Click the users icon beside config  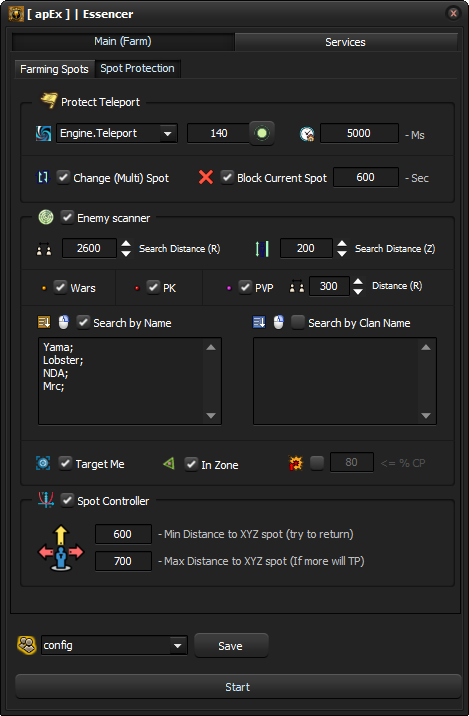[x=26, y=645]
